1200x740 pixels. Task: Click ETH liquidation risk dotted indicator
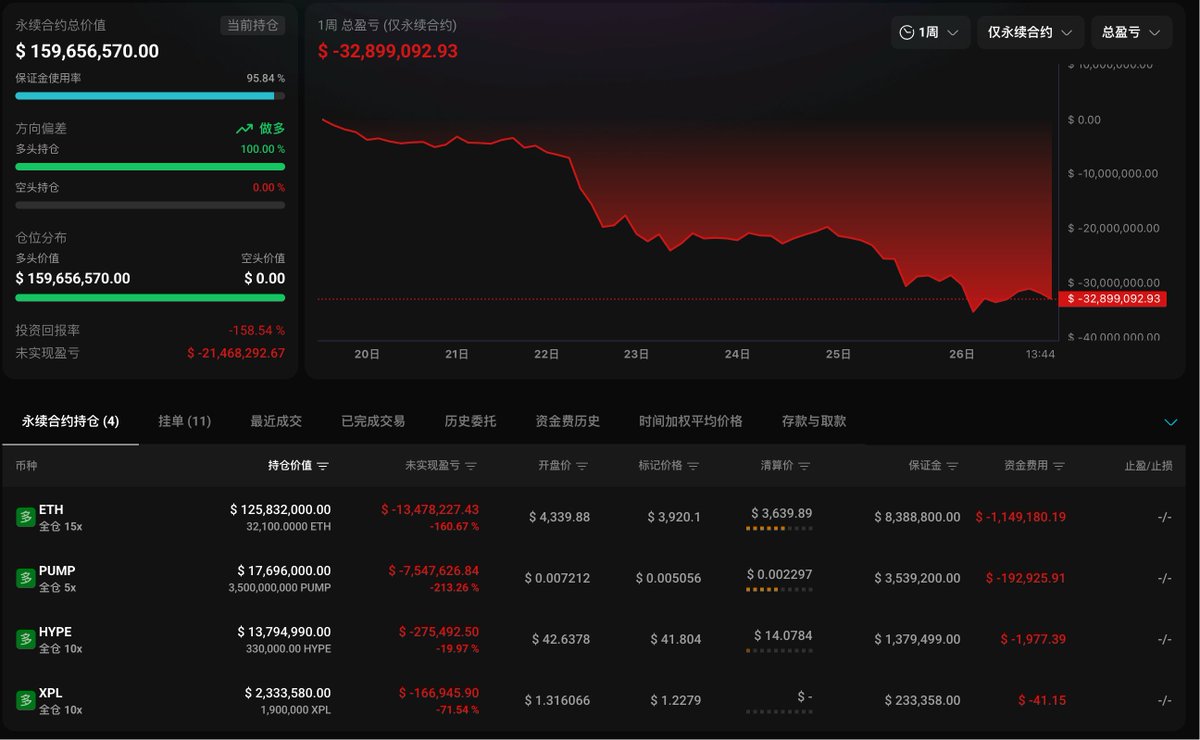779,528
